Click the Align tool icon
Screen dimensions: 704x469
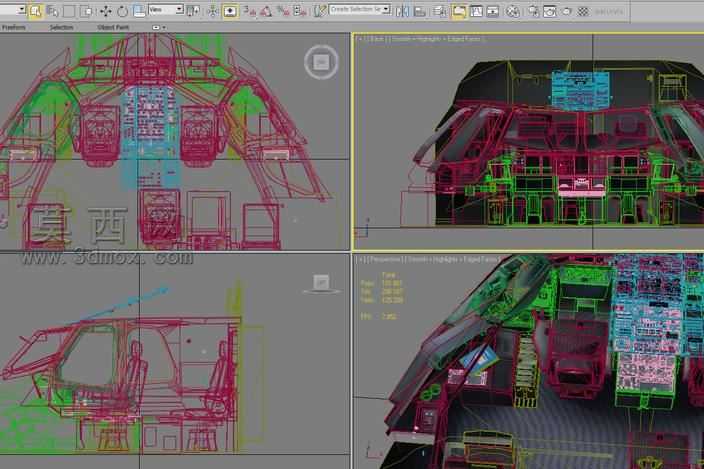[x=420, y=11]
